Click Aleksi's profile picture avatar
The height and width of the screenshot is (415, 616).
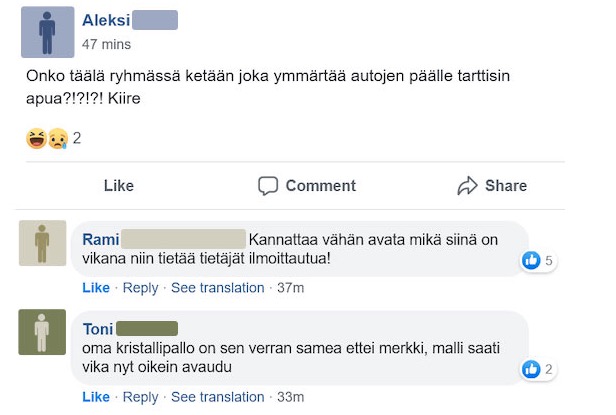click(47, 31)
